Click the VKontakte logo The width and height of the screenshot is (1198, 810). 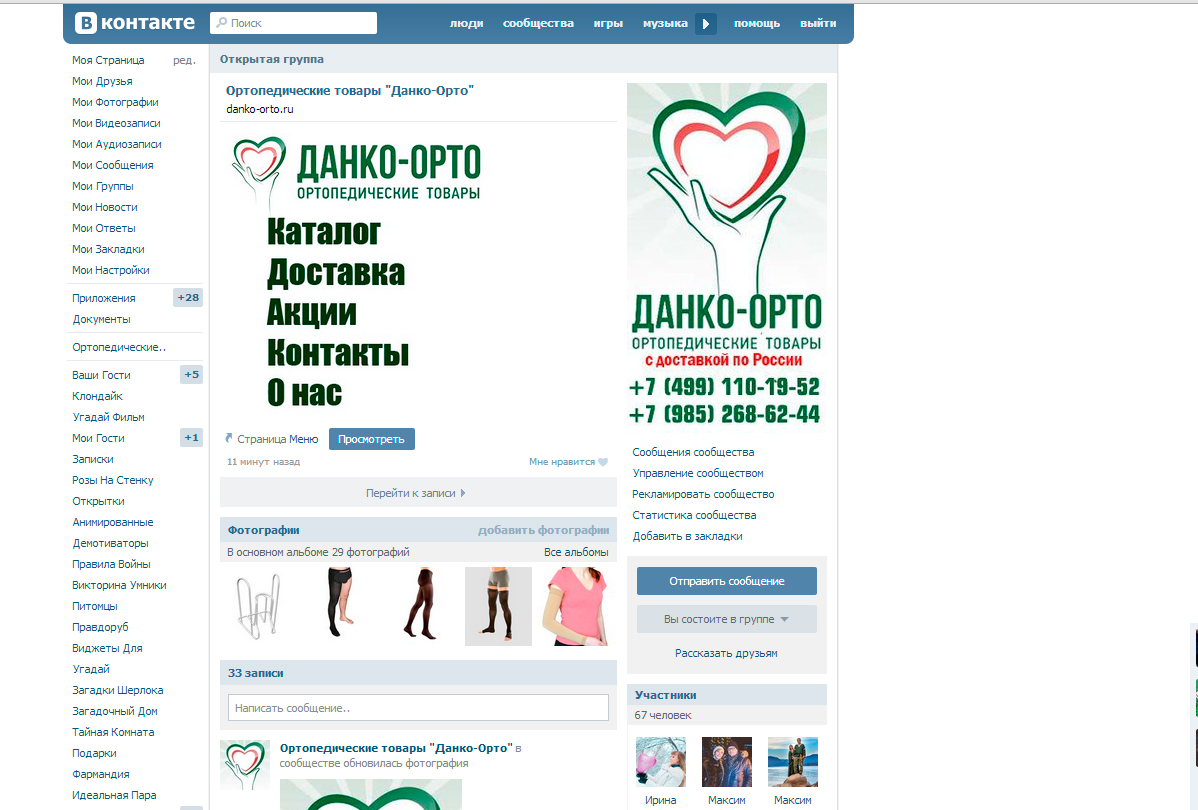135,23
